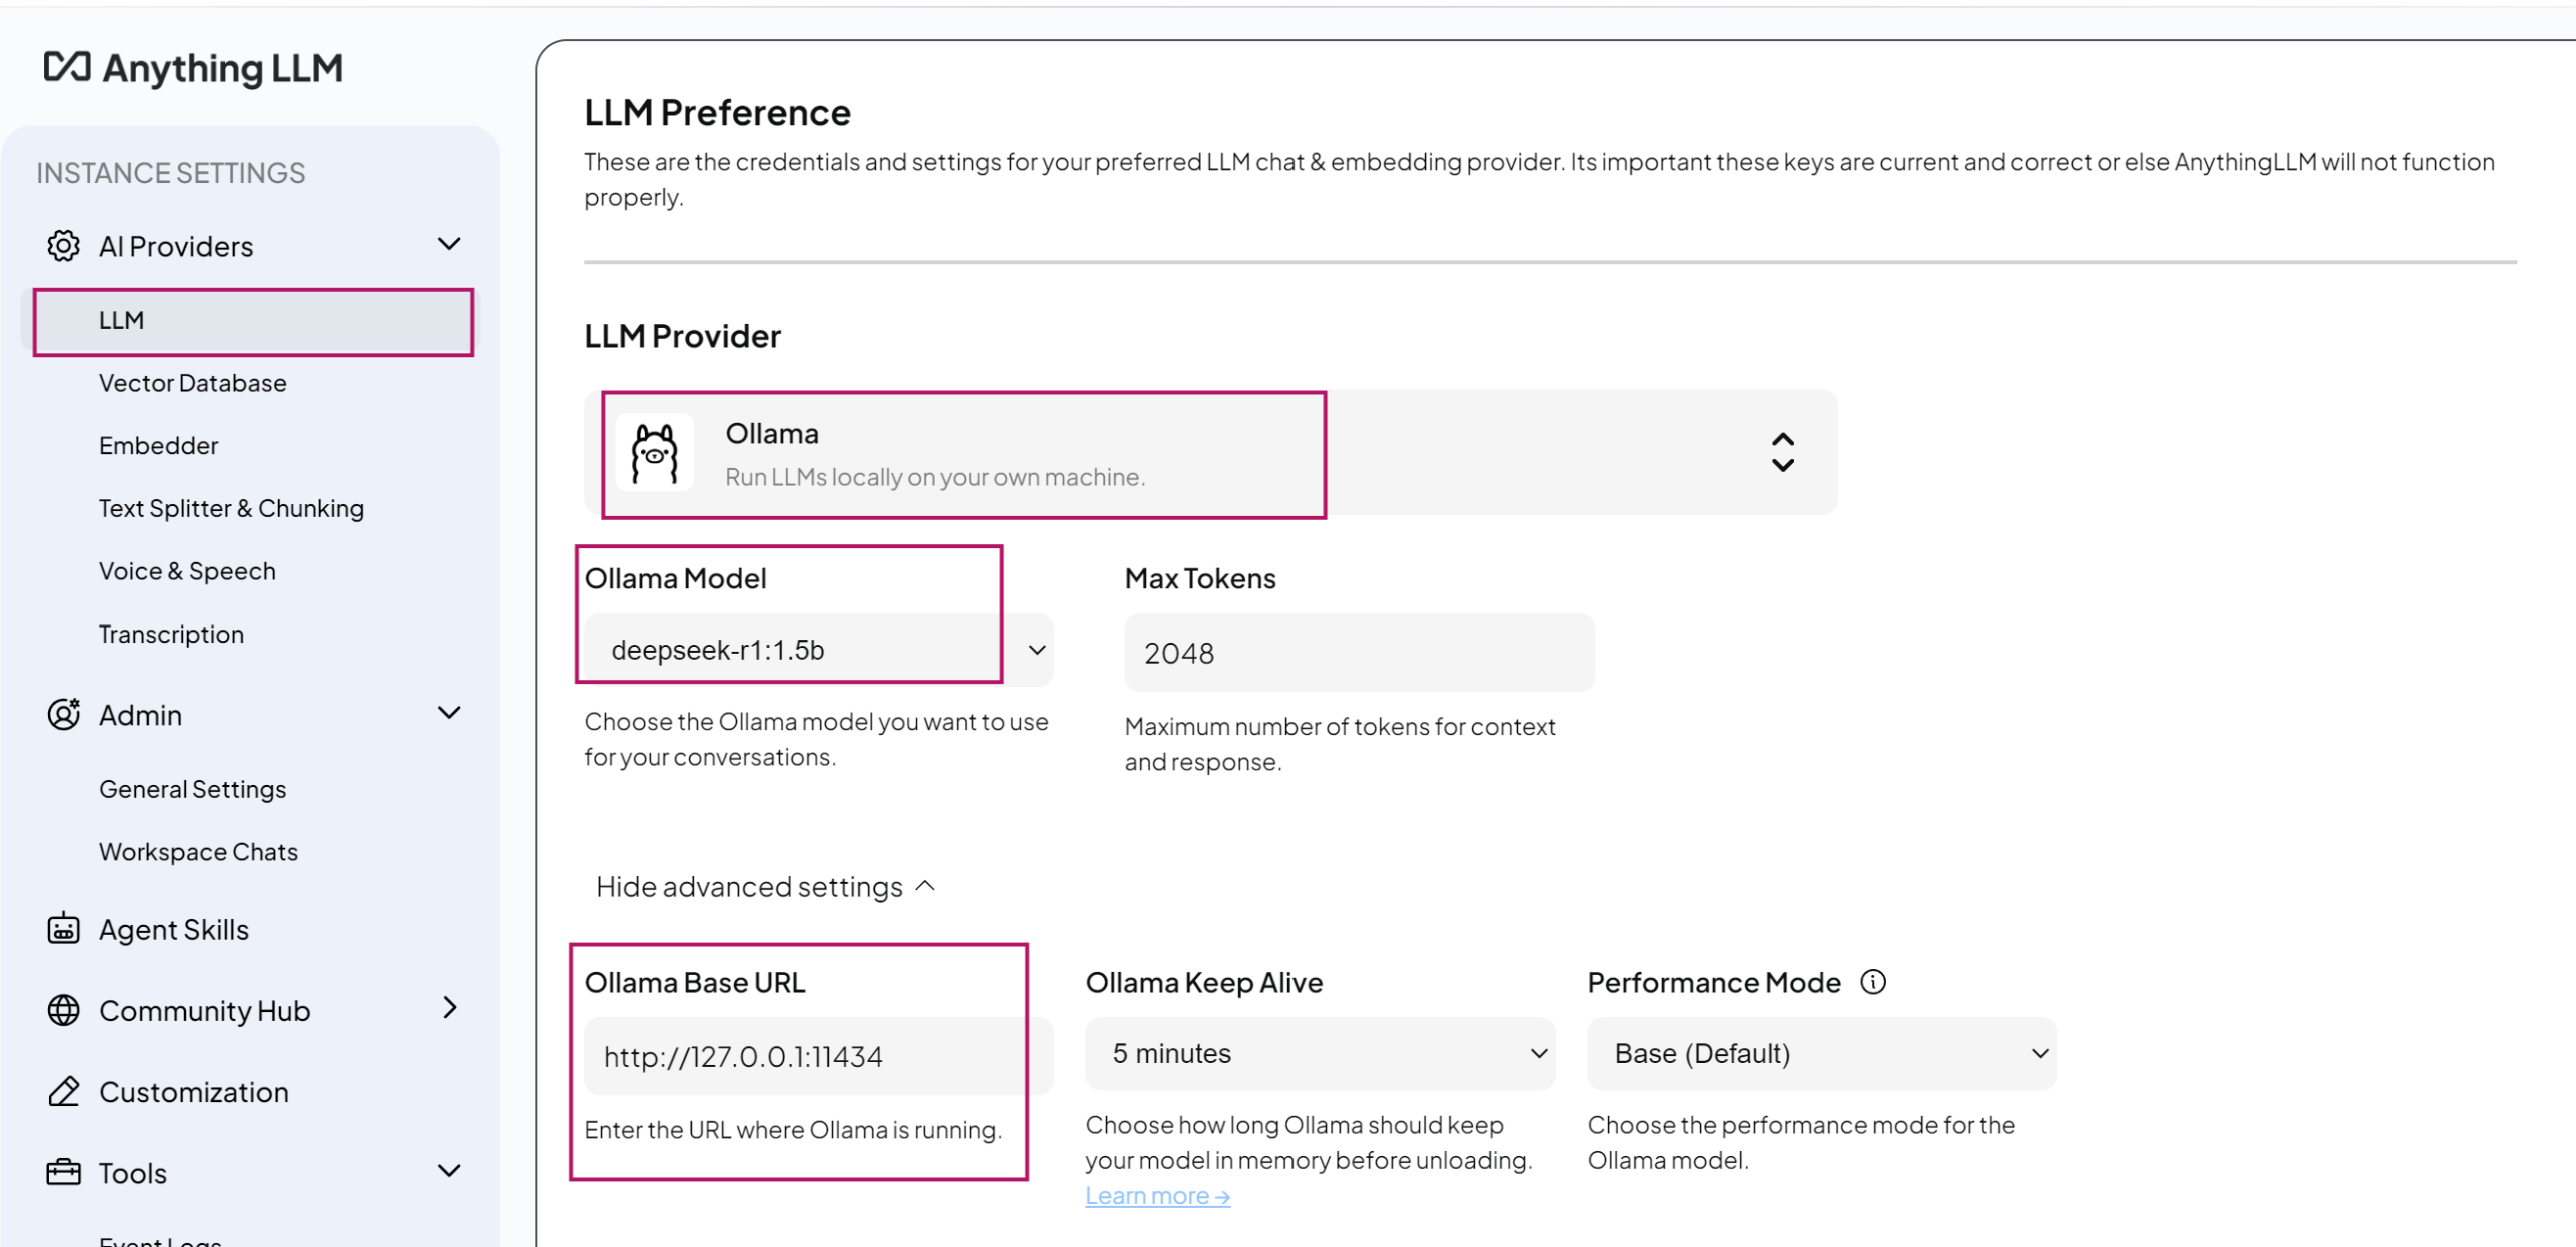Open the Performance Mode dropdown
Viewport: 2576px width, 1247px height.
tap(1820, 1053)
